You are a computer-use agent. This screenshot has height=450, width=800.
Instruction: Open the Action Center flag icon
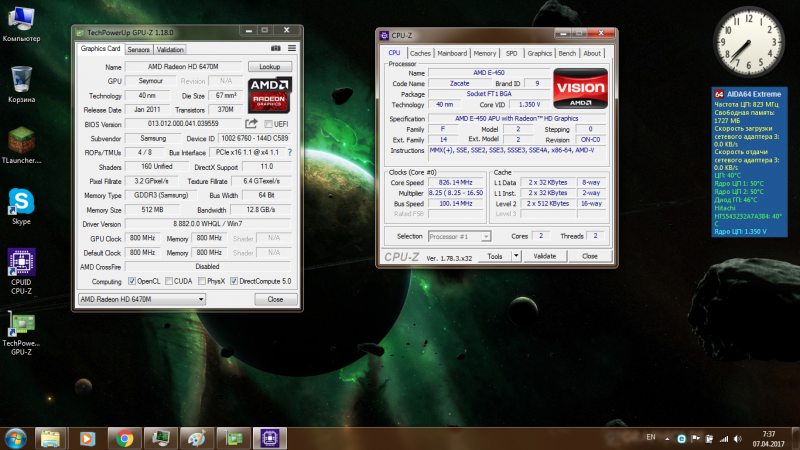[x=695, y=439]
